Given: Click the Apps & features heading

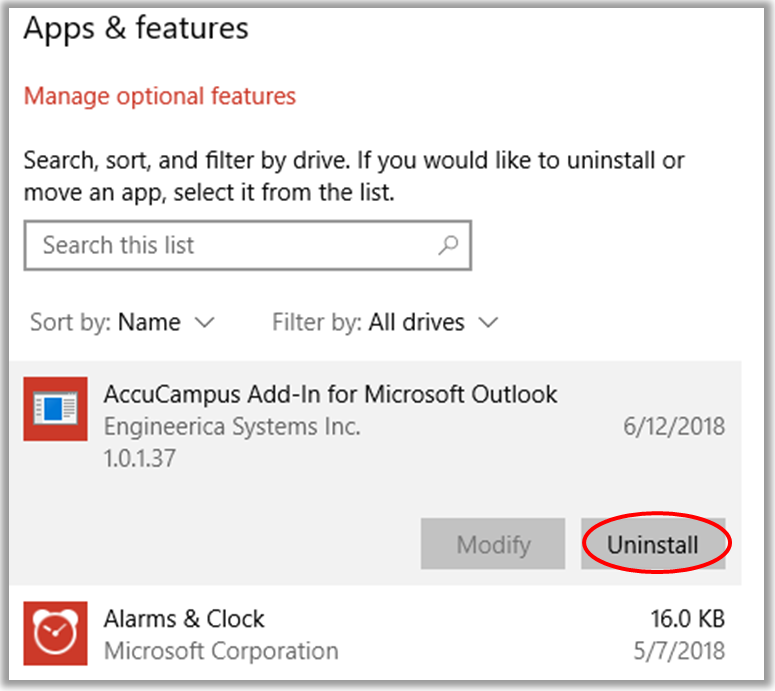Looking at the screenshot, I should click(x=136, y=28).
